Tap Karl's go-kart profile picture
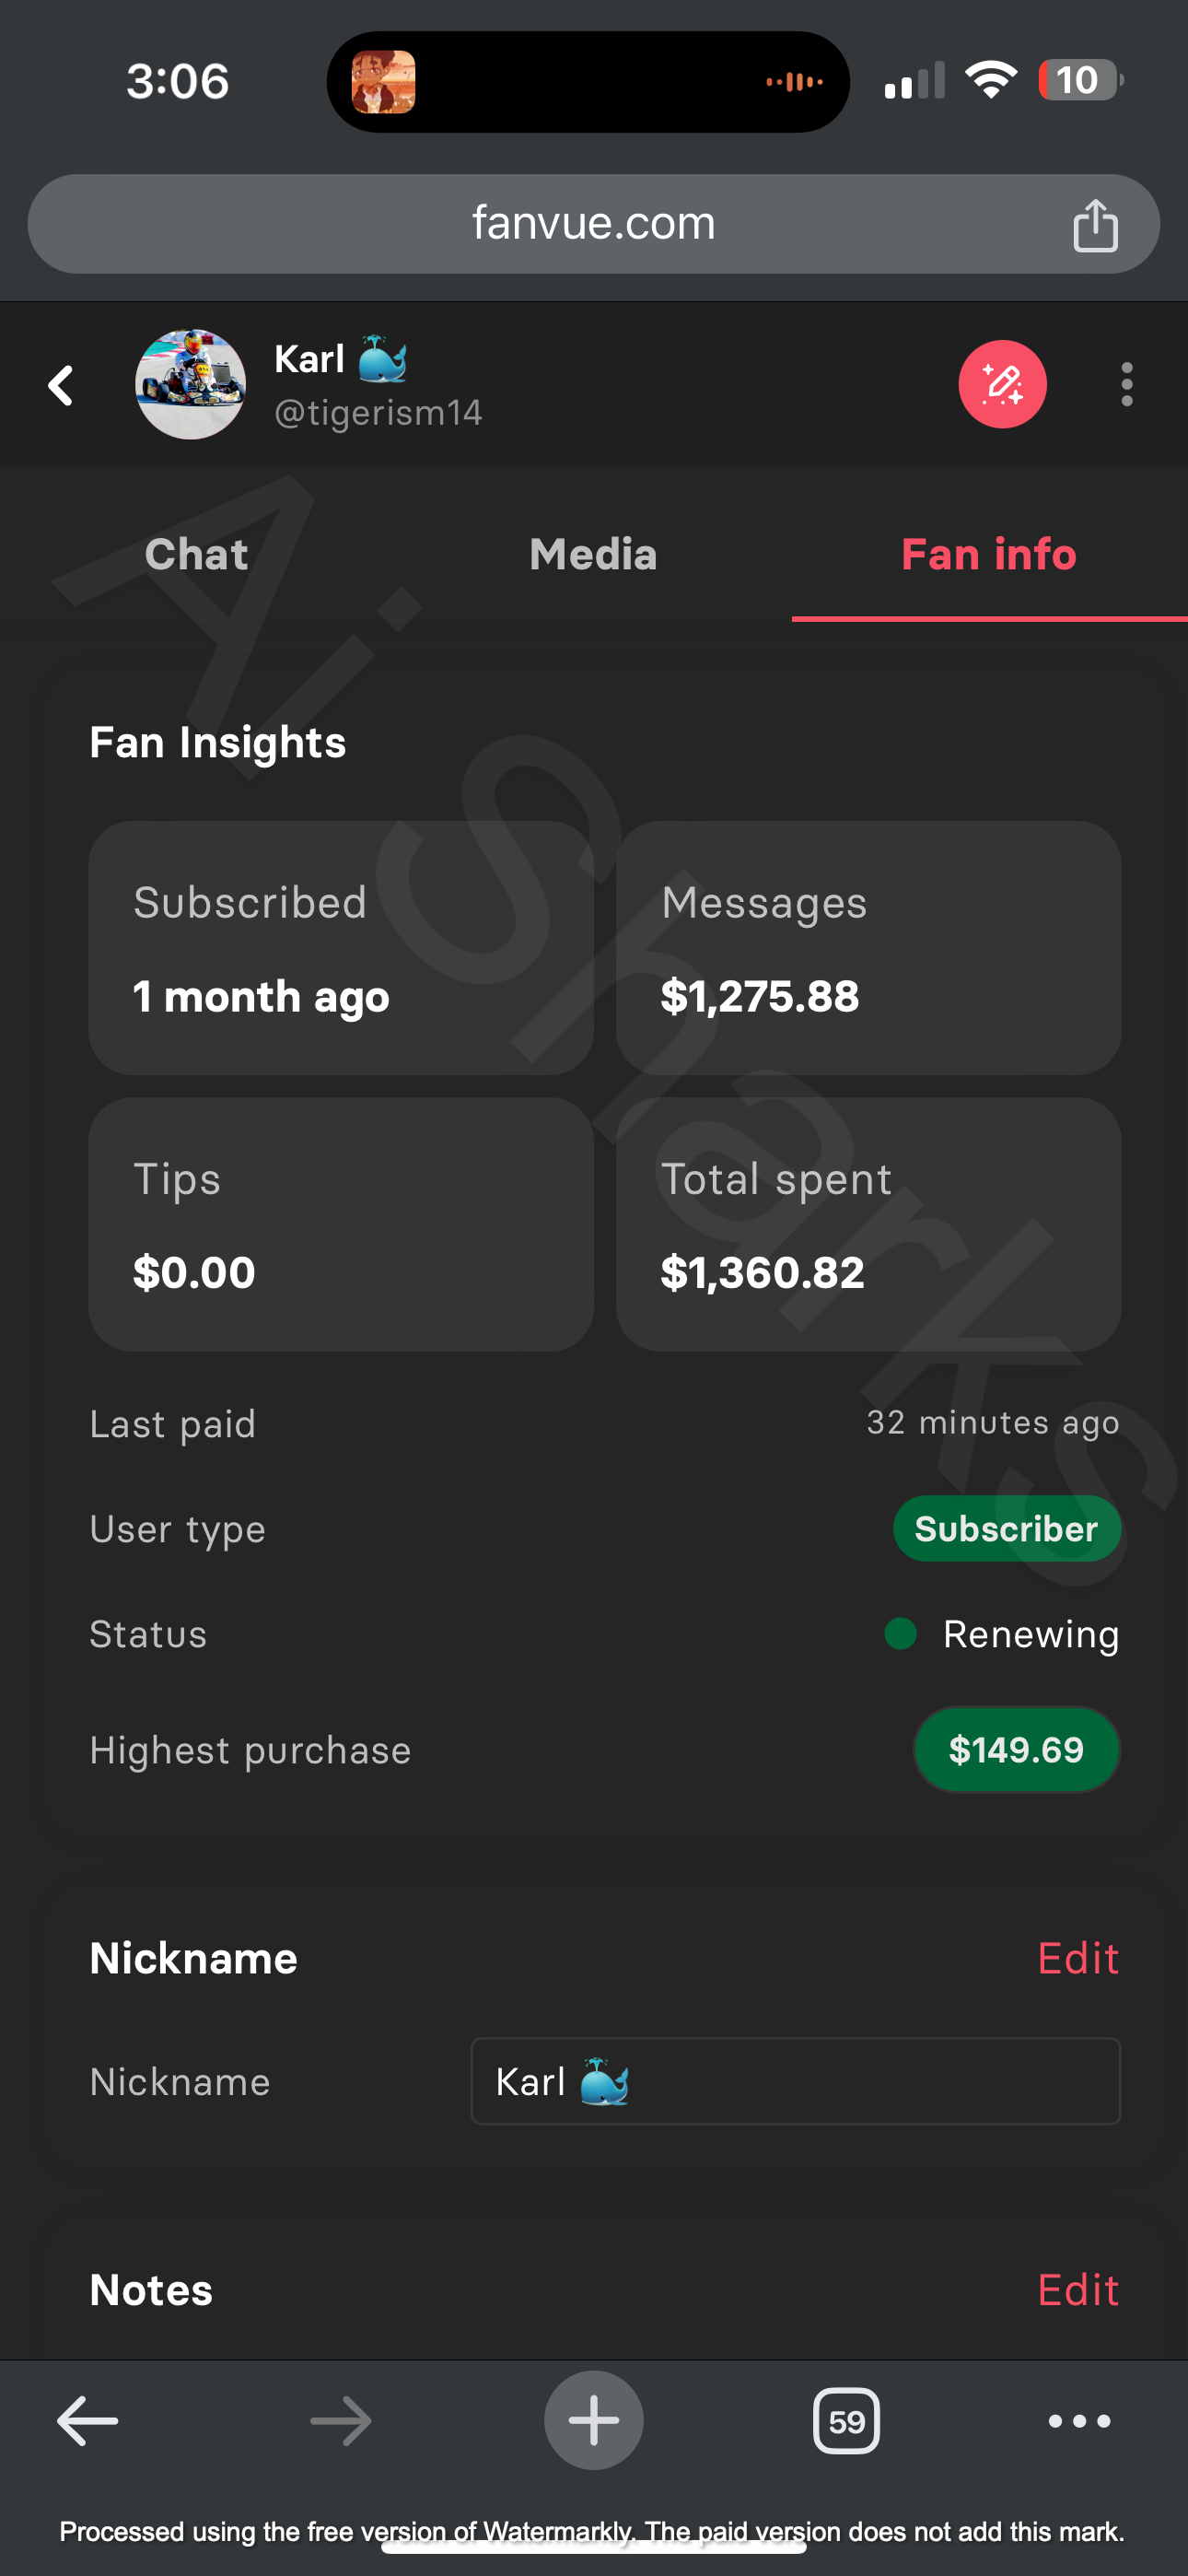 pyautogui.click(x=190, y=384)
